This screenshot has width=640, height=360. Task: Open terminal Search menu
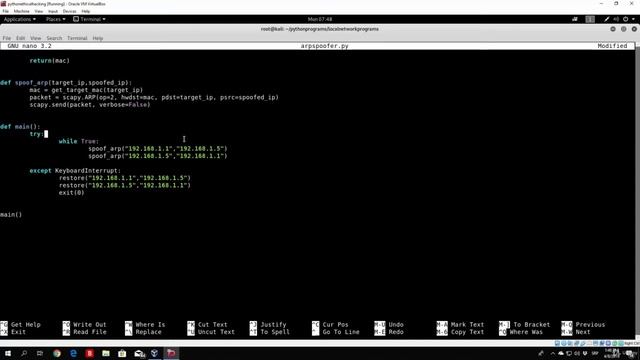tap(54, 38)
